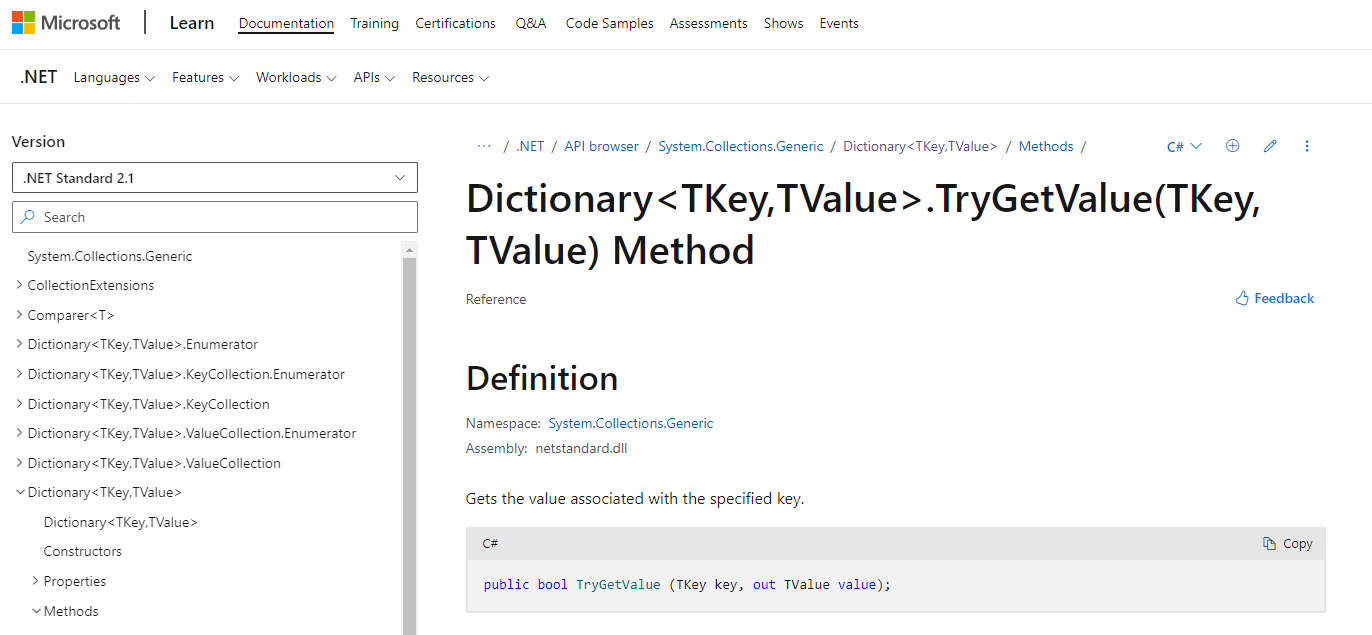Viewport: 1372px width, 635px height.
Task: Expand the Dictionary<TKey,TValue>.ValueCollection node
Action: (20, 463)
